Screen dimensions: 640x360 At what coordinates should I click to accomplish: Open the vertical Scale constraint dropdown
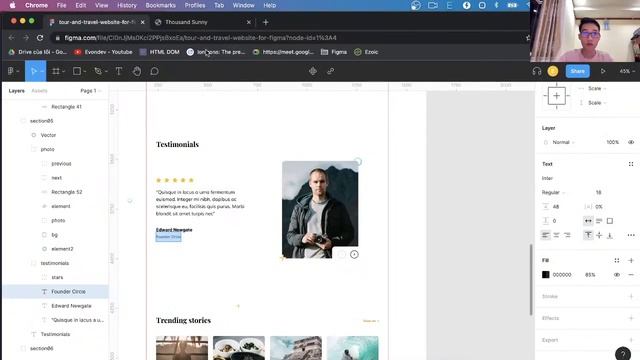pos(597,103)
